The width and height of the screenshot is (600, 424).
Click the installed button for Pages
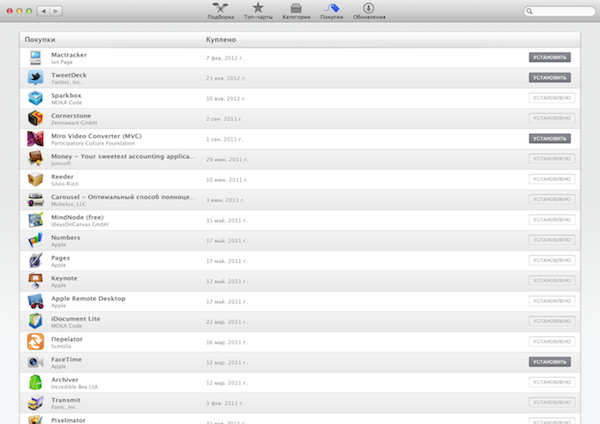(x=552, y=260)
